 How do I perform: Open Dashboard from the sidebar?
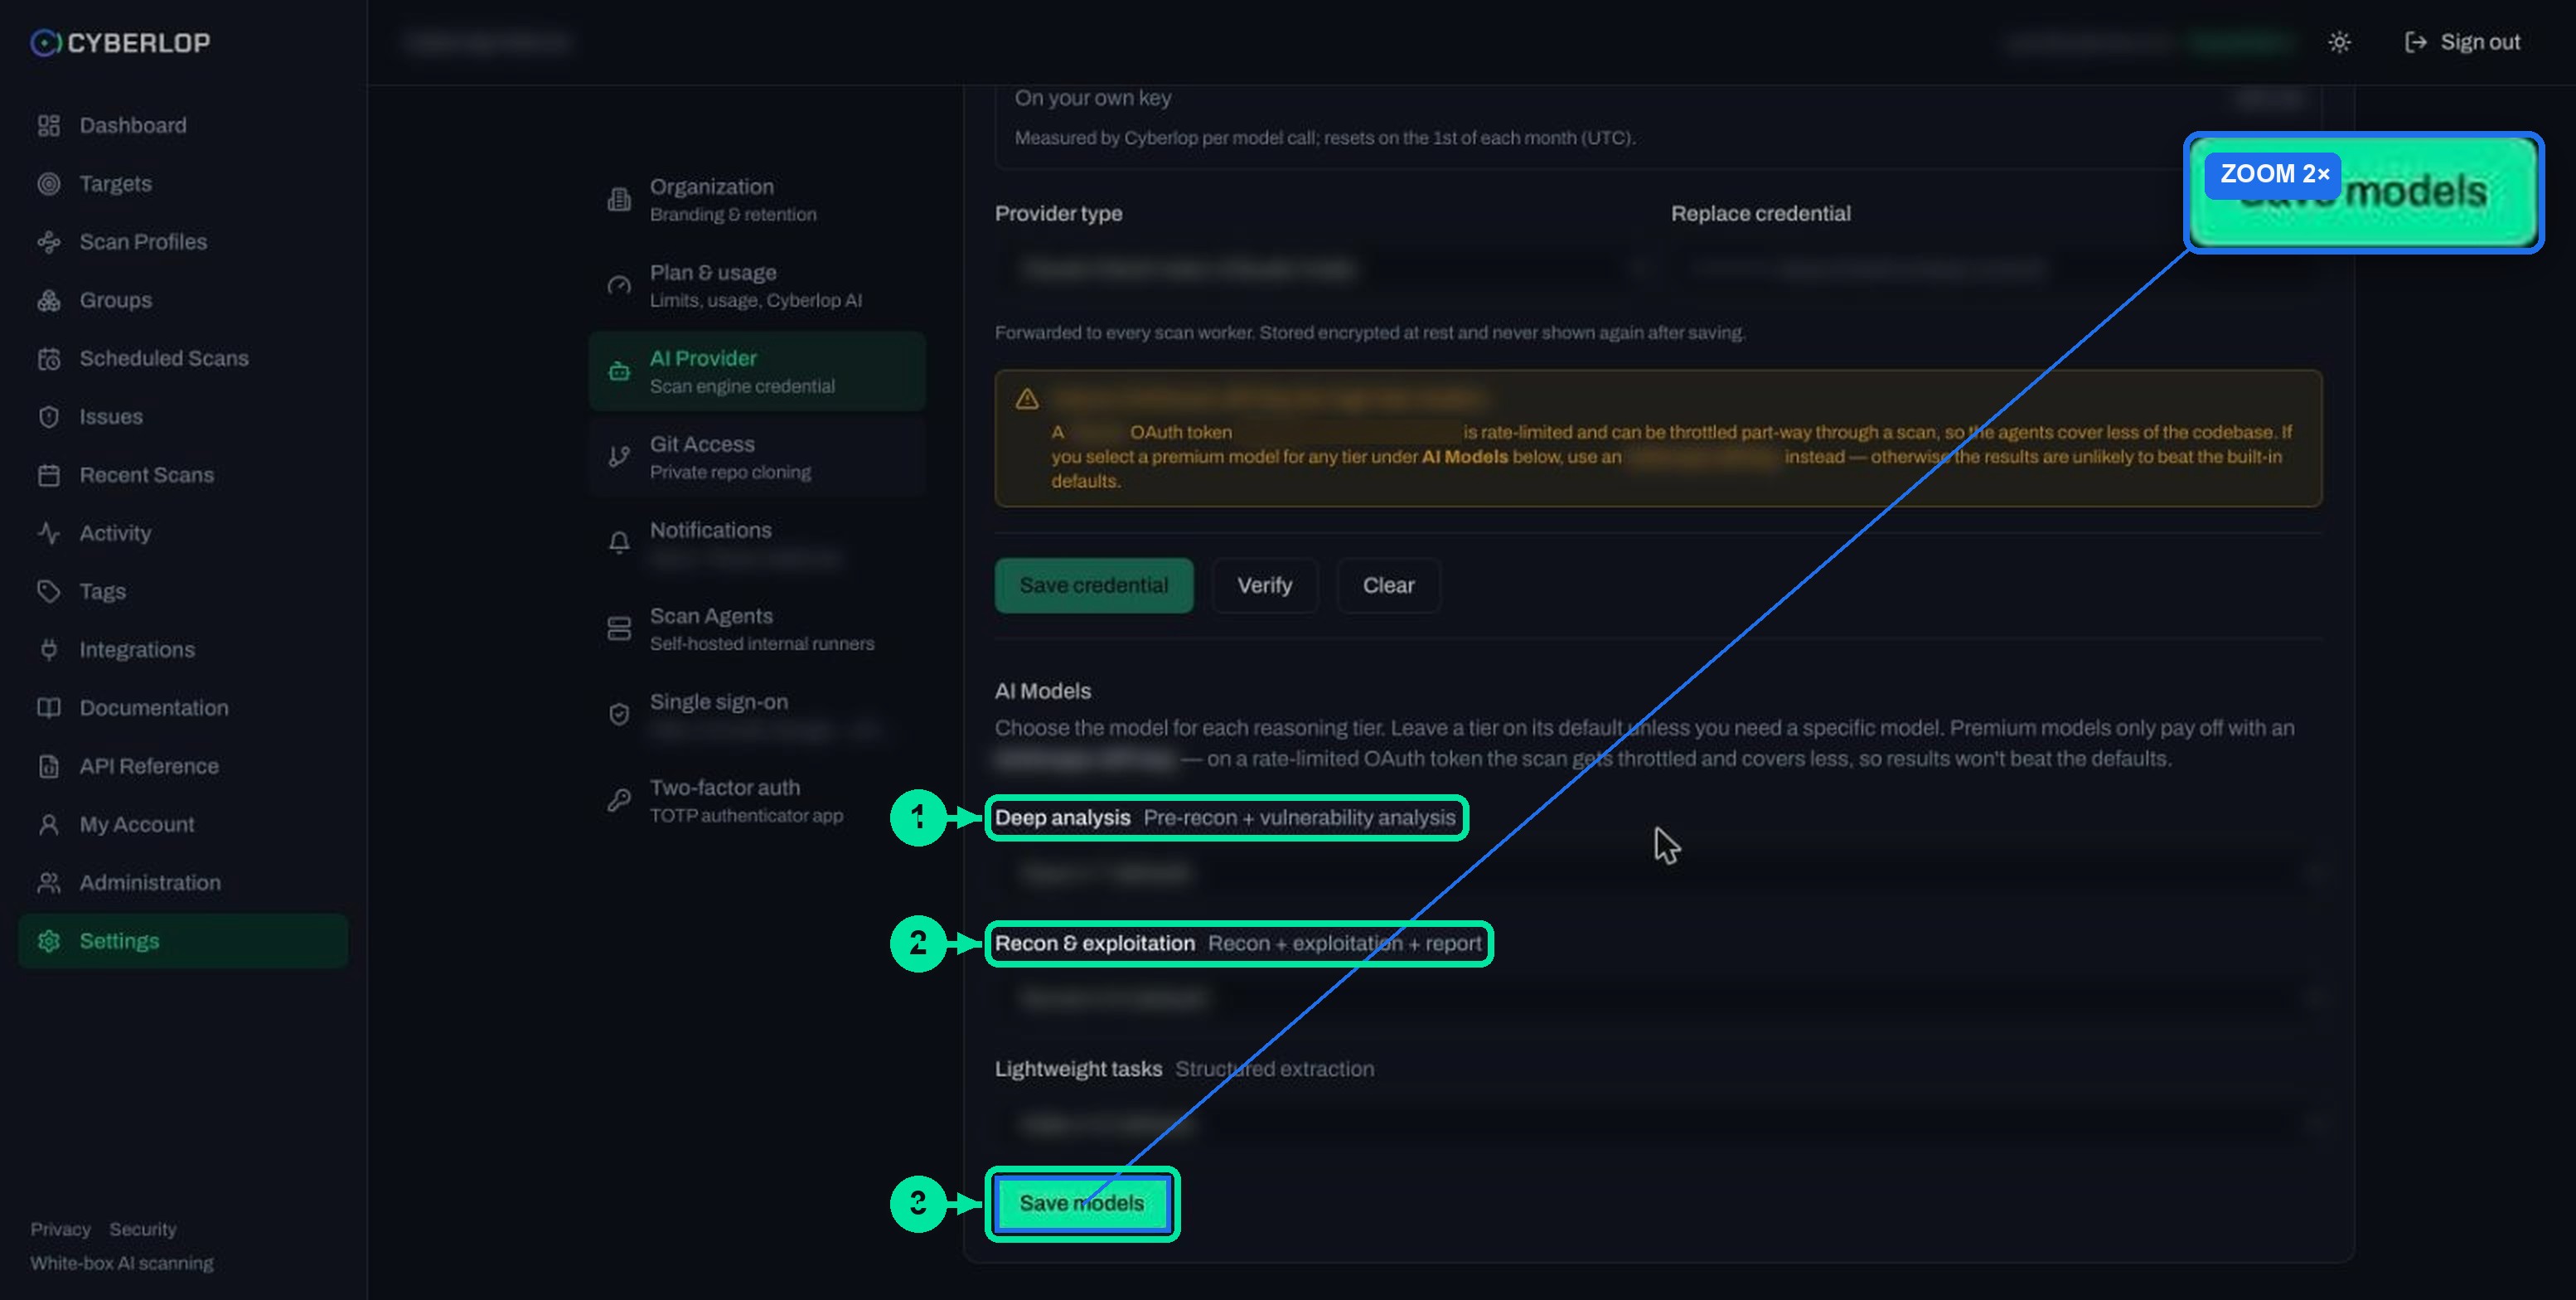(x=183, y=125)
